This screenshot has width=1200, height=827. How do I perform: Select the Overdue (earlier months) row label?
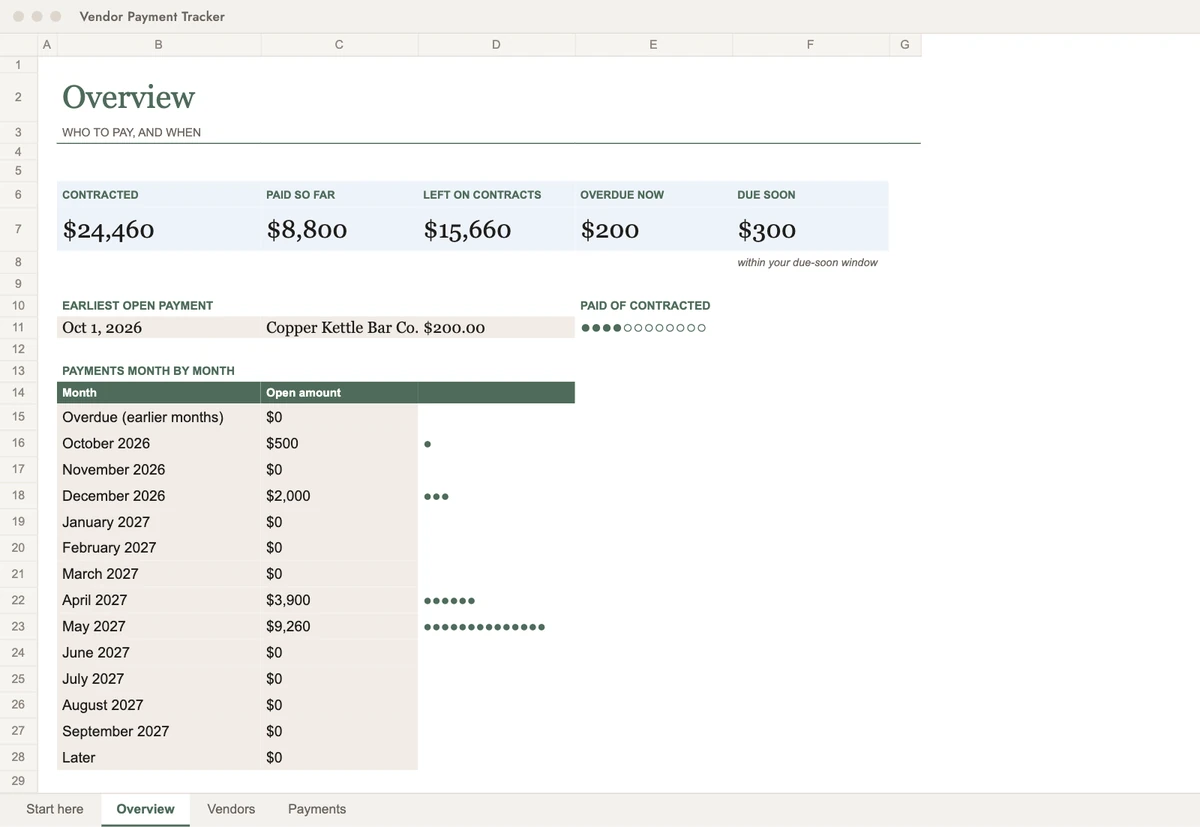pos(143,417)
